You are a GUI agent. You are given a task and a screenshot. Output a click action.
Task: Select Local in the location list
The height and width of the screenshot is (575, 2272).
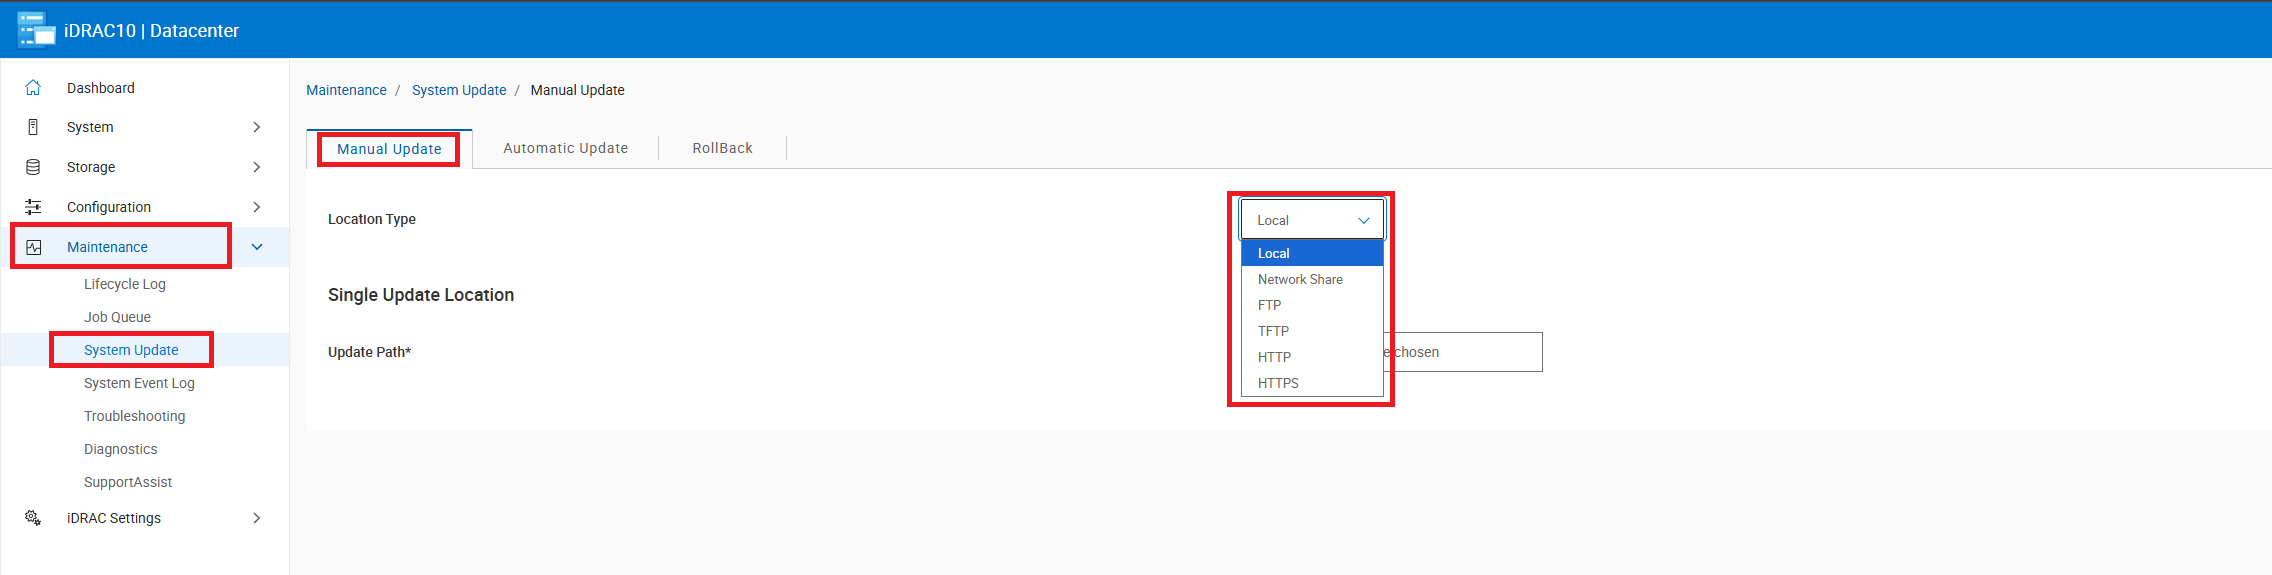pyautogui.click(x=1312, y=253)
